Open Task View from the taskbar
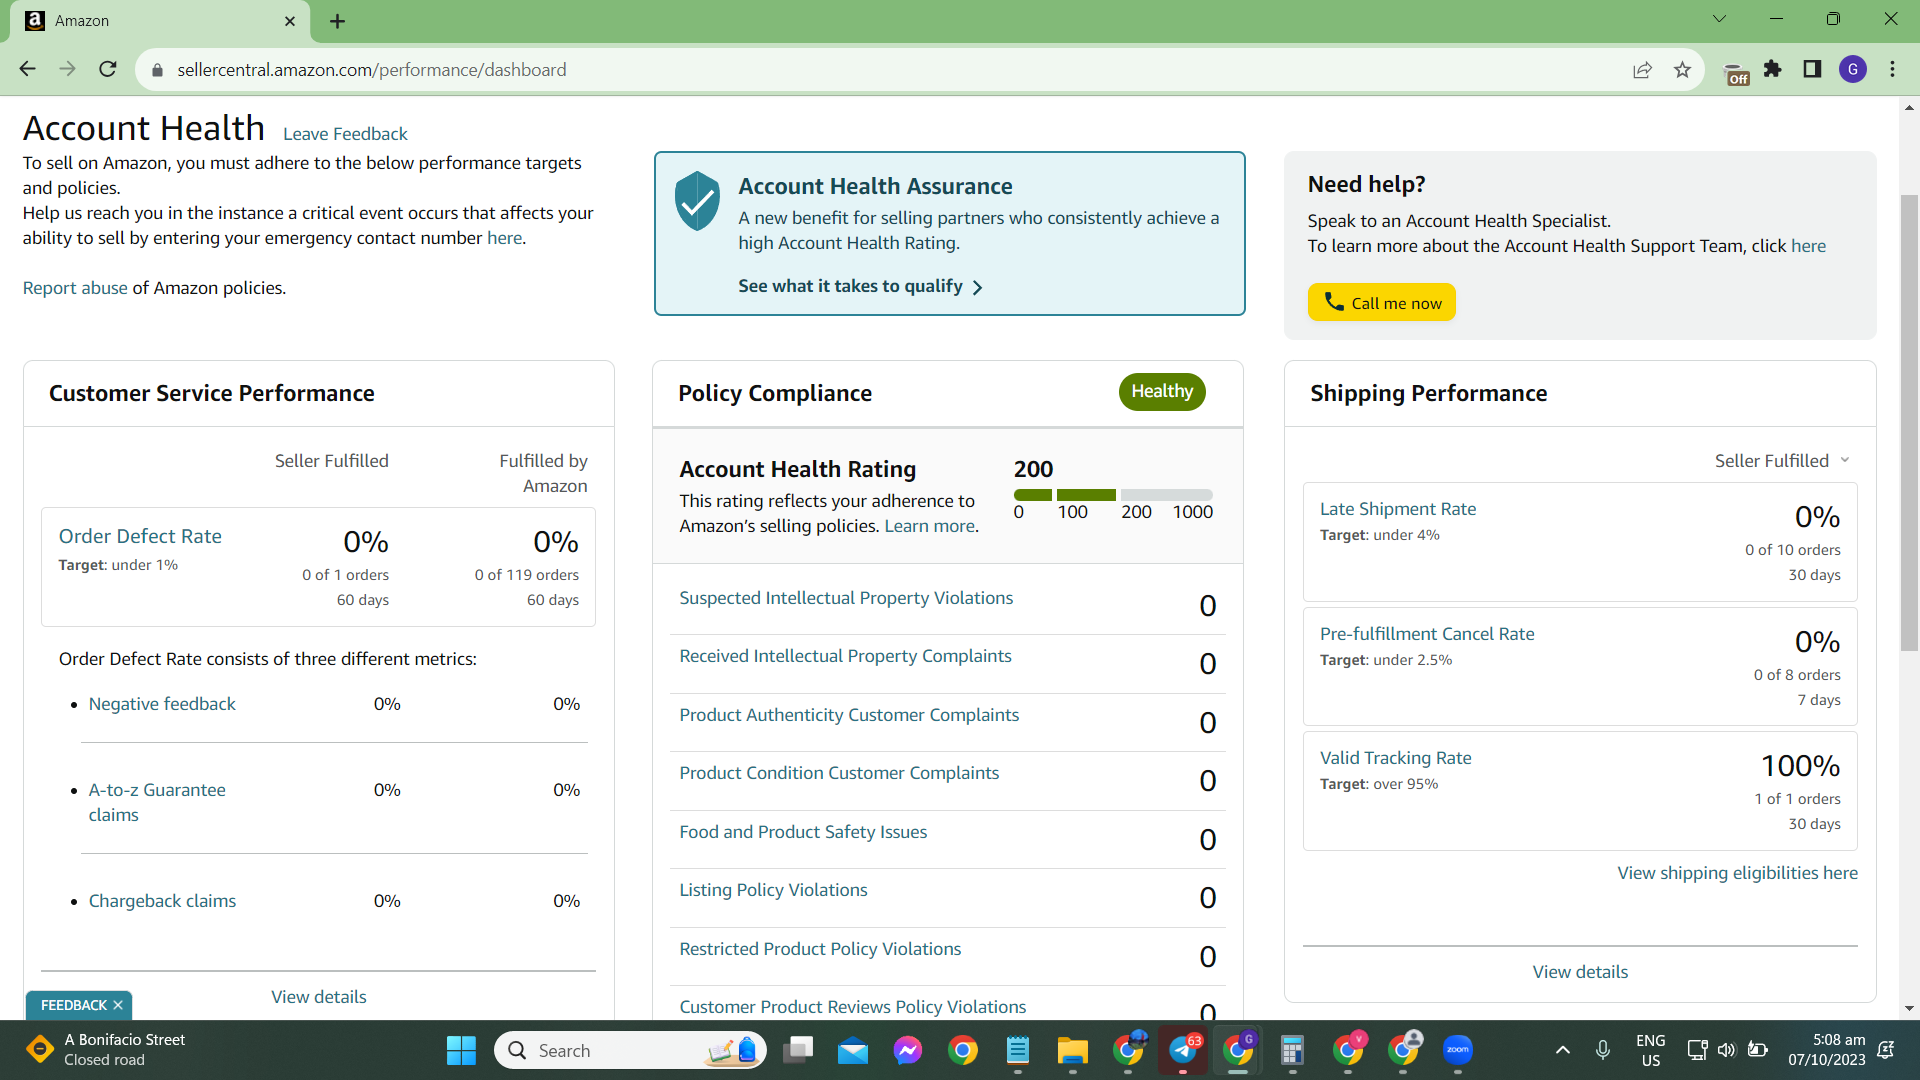The height and width of the screenshot is (1080, 1920). [798, 1050]
